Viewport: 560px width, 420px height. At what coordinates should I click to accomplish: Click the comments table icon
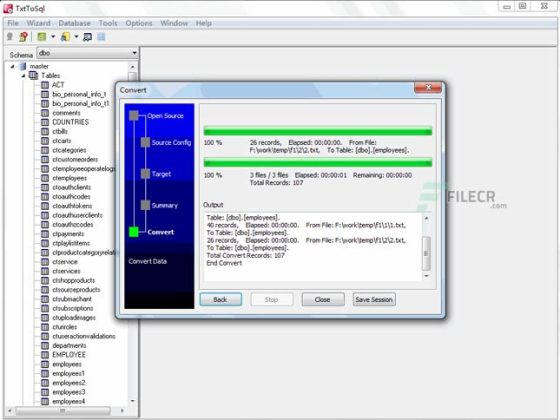point(45,113)
